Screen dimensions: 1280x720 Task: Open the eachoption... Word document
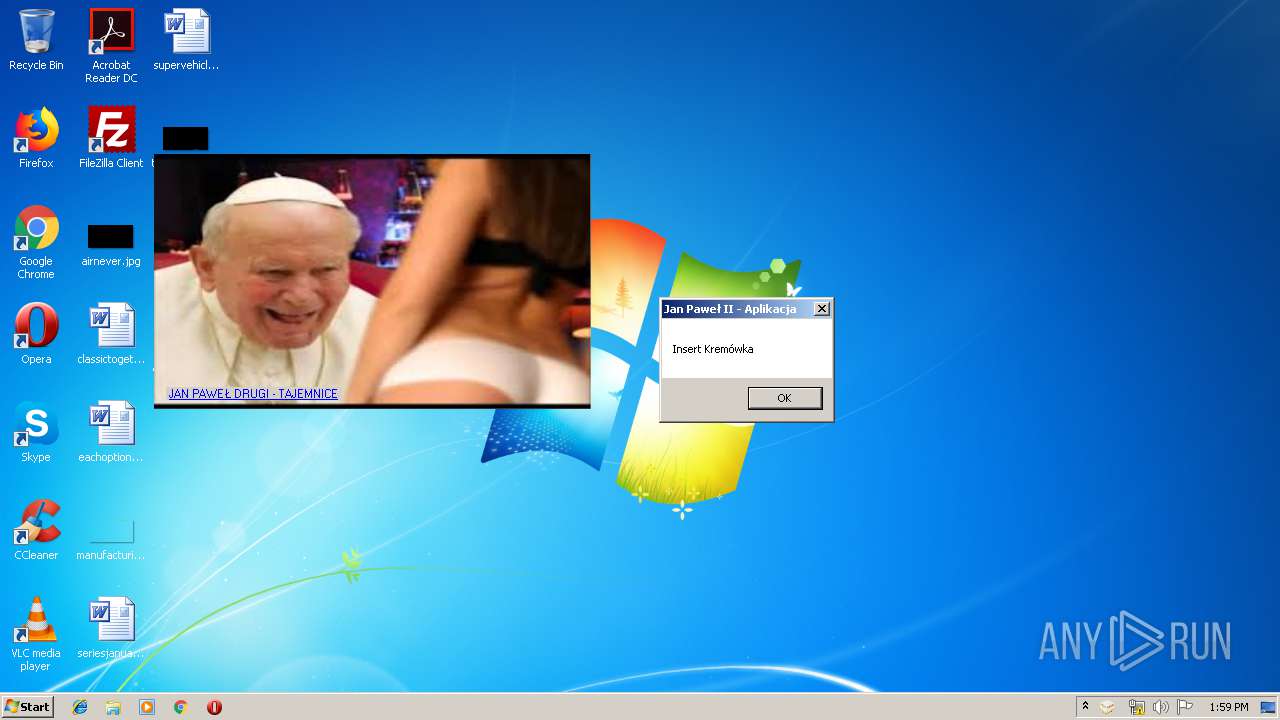tap(111, 432)
